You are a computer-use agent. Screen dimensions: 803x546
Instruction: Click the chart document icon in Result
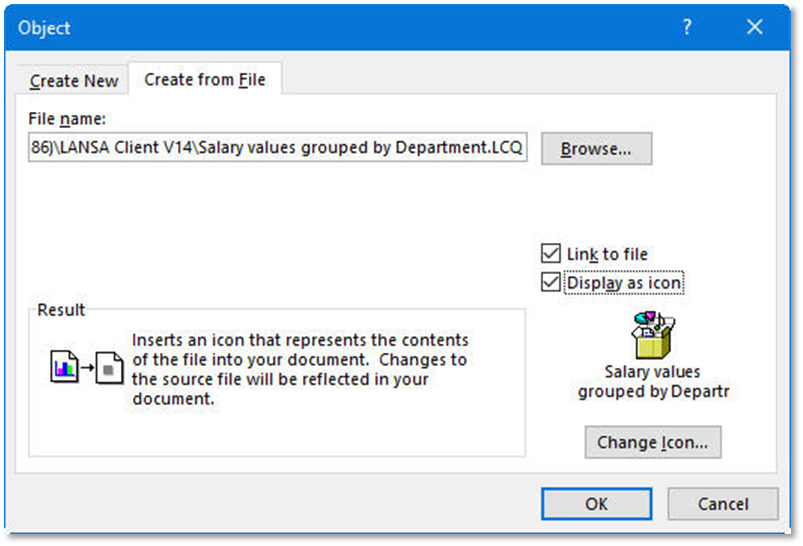[x=64, y=369]
